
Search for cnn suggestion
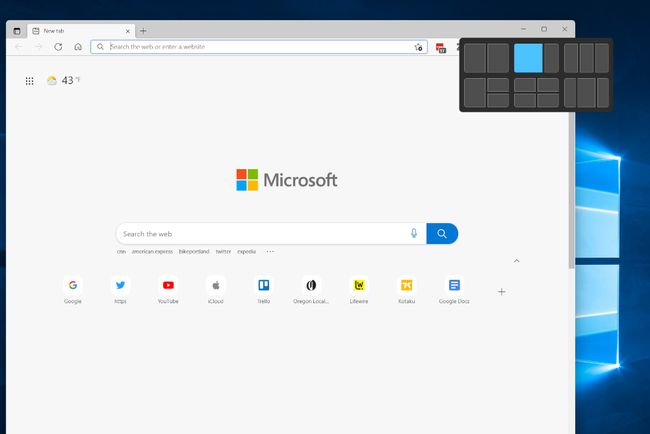coord(121,252)
